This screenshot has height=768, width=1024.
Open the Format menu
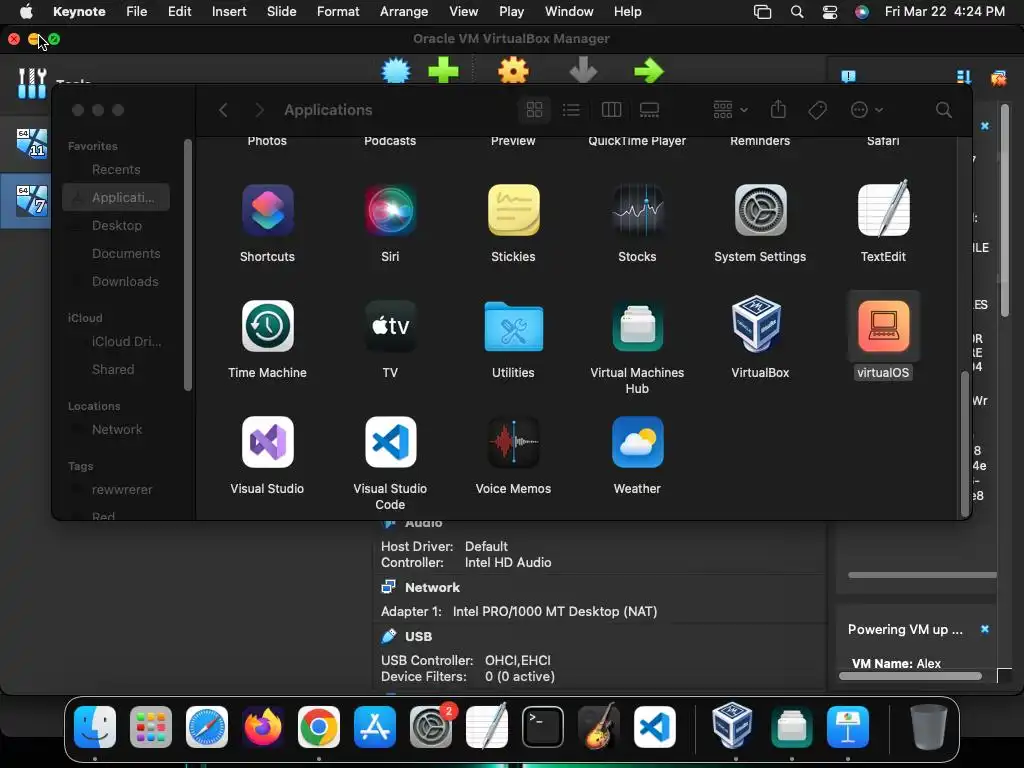coord(338,12)
